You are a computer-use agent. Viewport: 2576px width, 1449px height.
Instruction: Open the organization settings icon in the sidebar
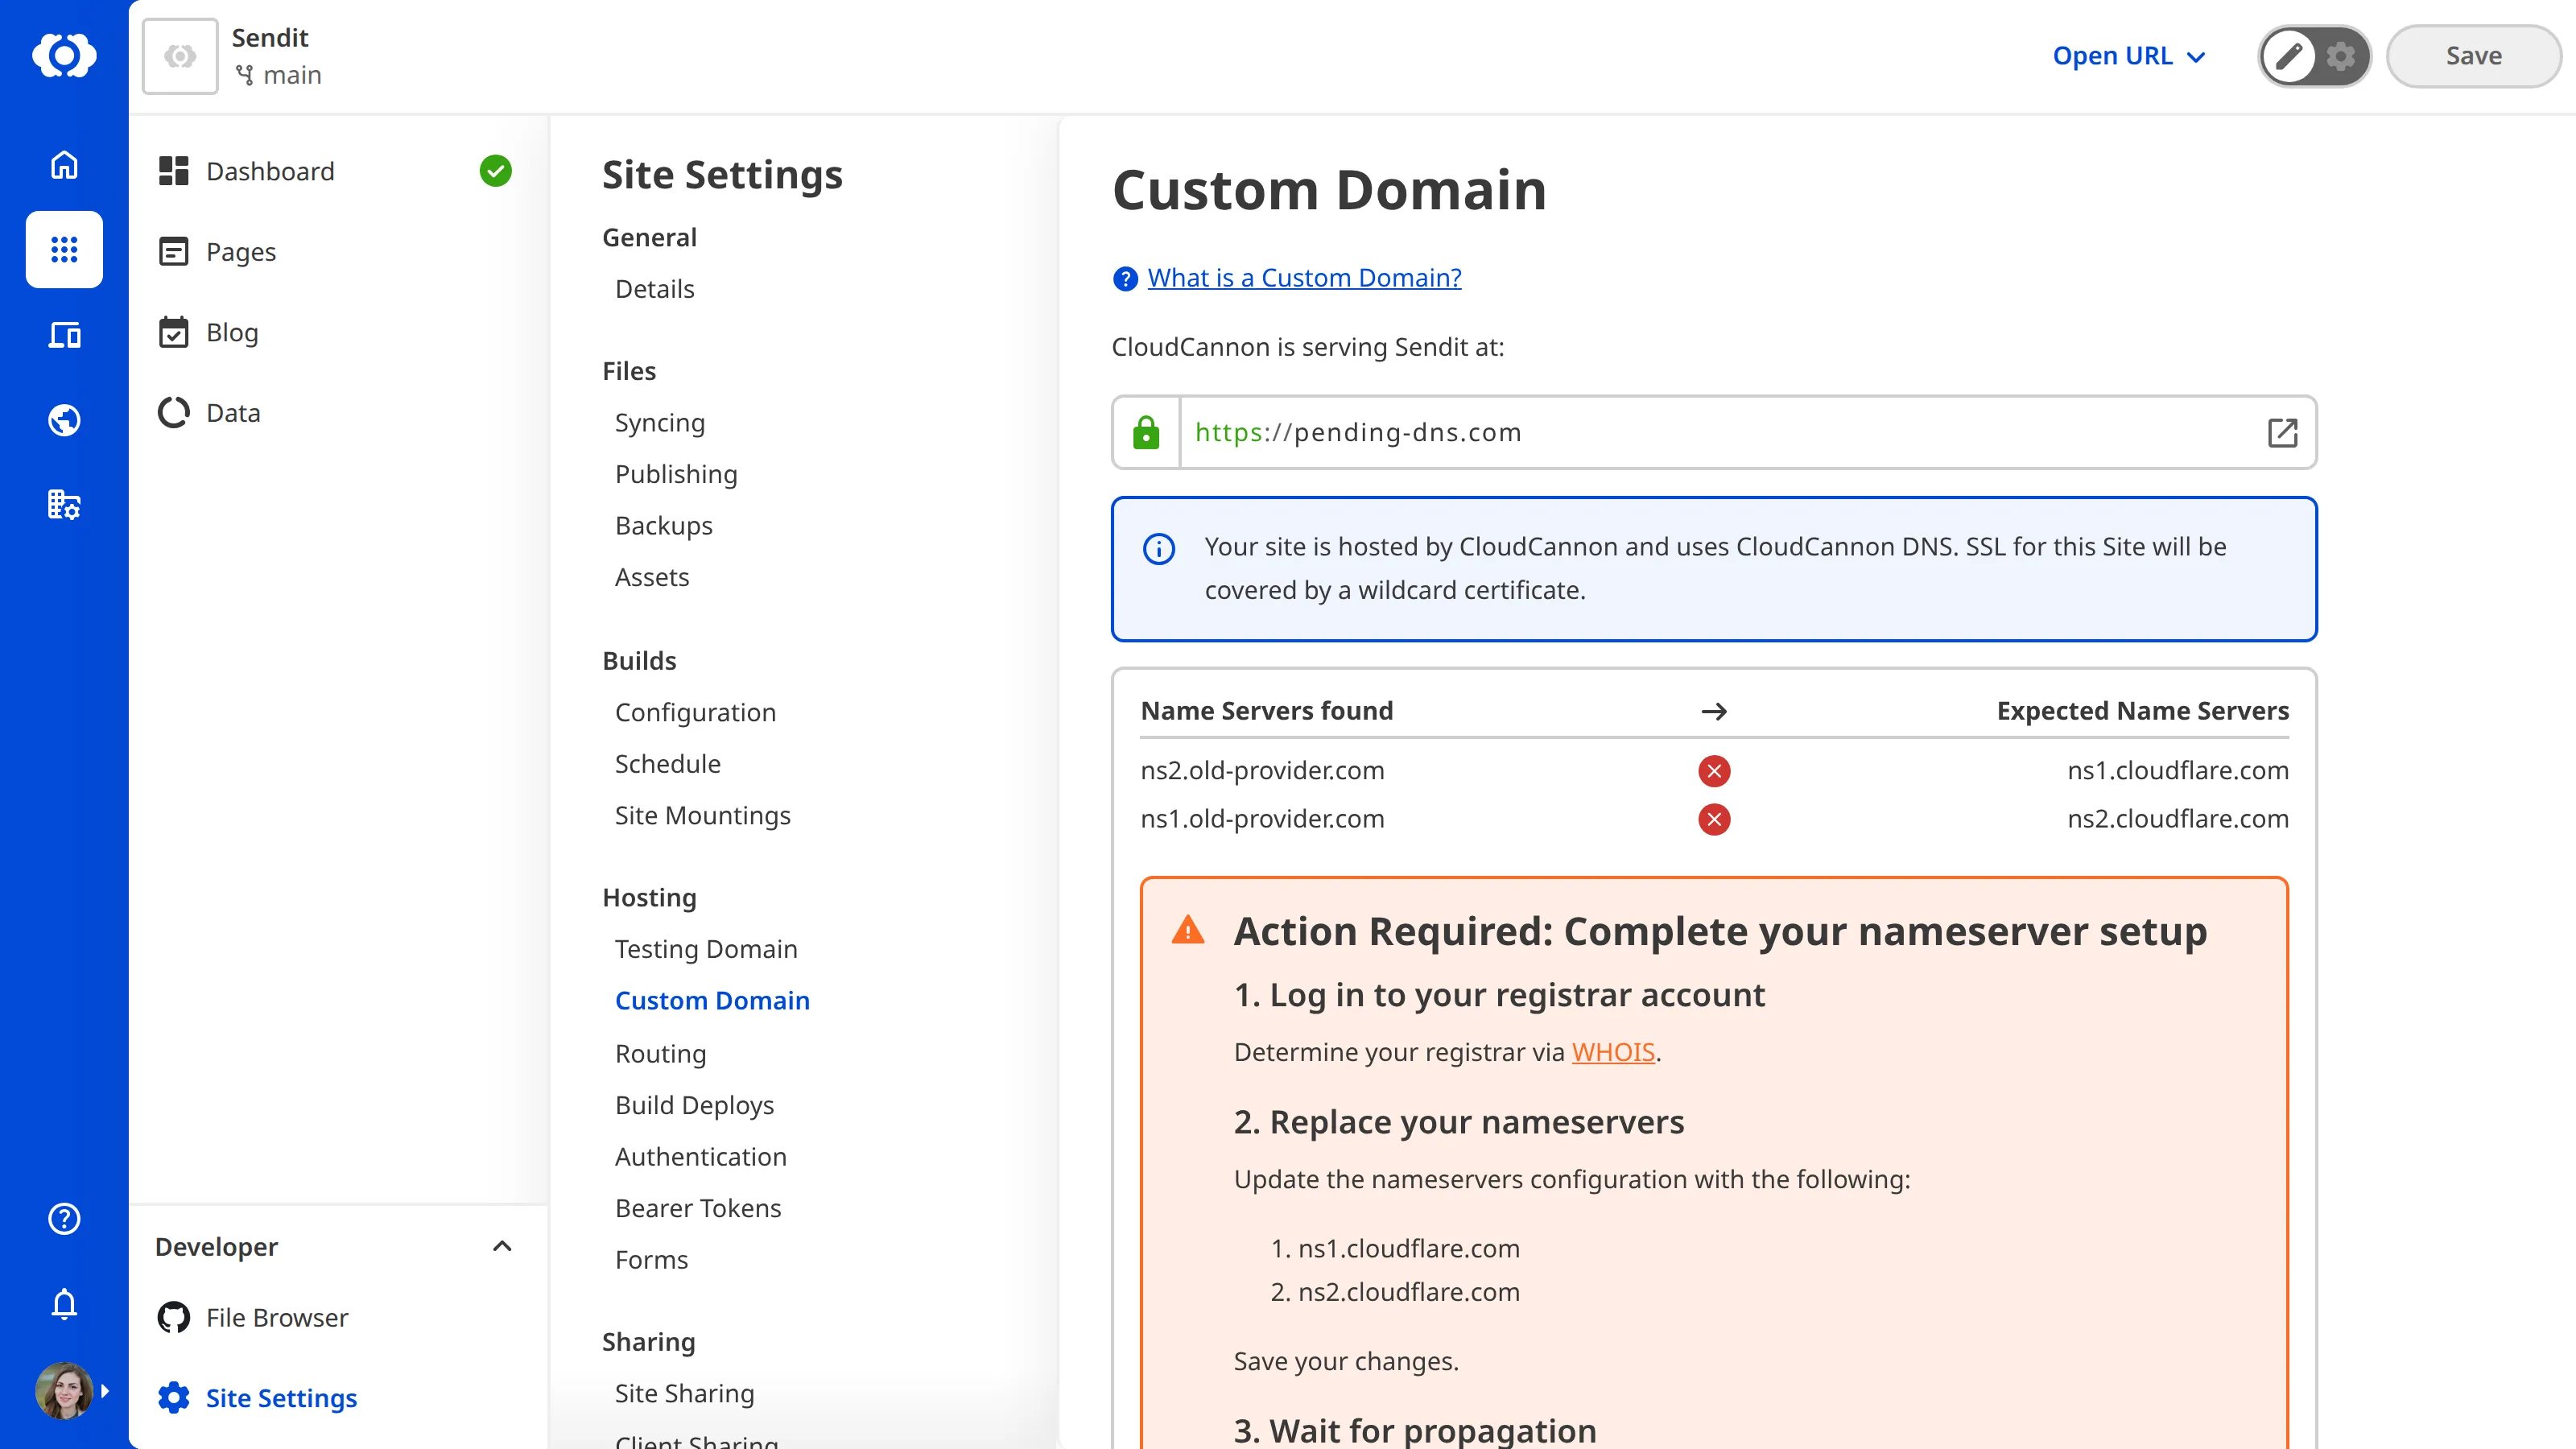(x=64, y=505)
